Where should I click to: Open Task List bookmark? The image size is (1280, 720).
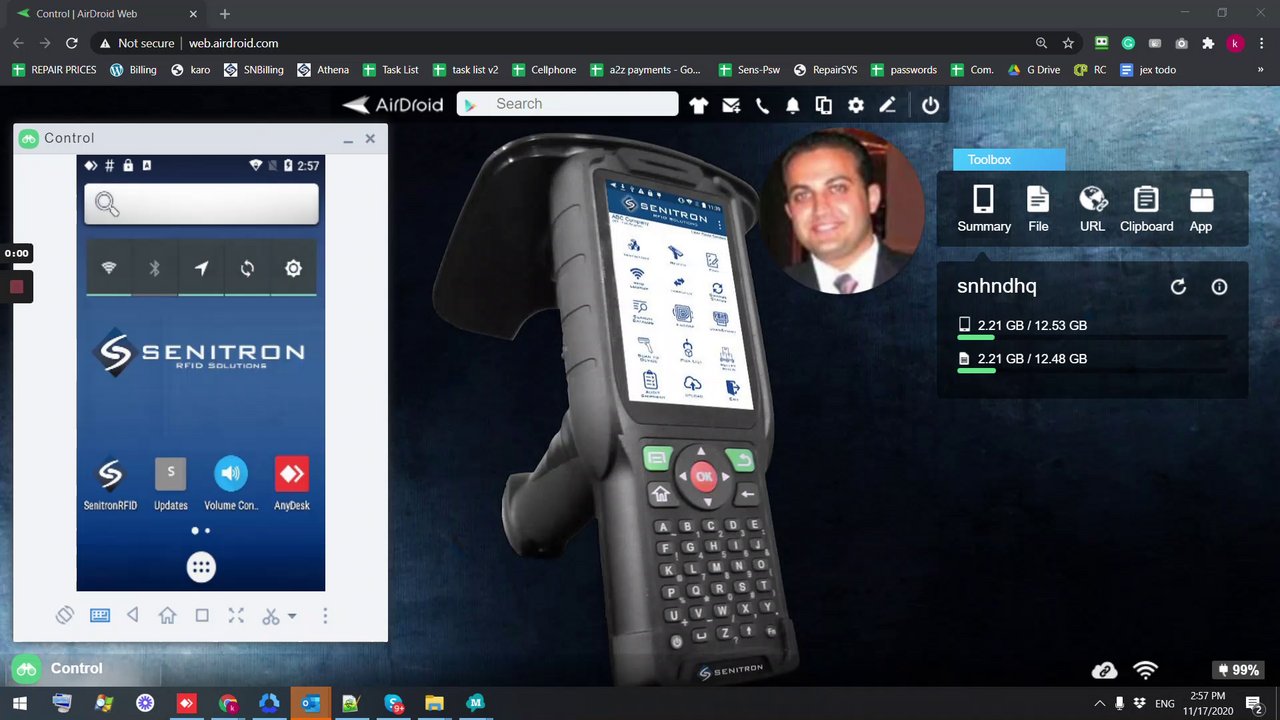[390, 70]
